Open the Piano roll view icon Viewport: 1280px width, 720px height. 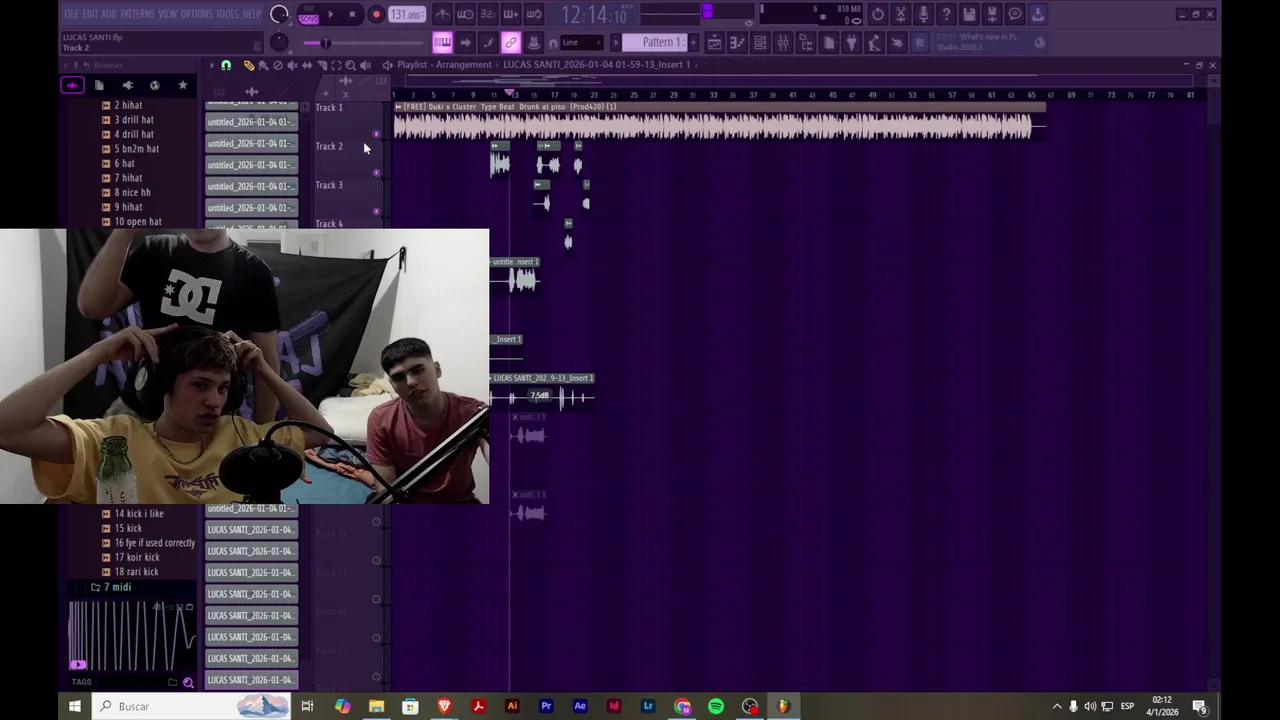tap(737, 42)
